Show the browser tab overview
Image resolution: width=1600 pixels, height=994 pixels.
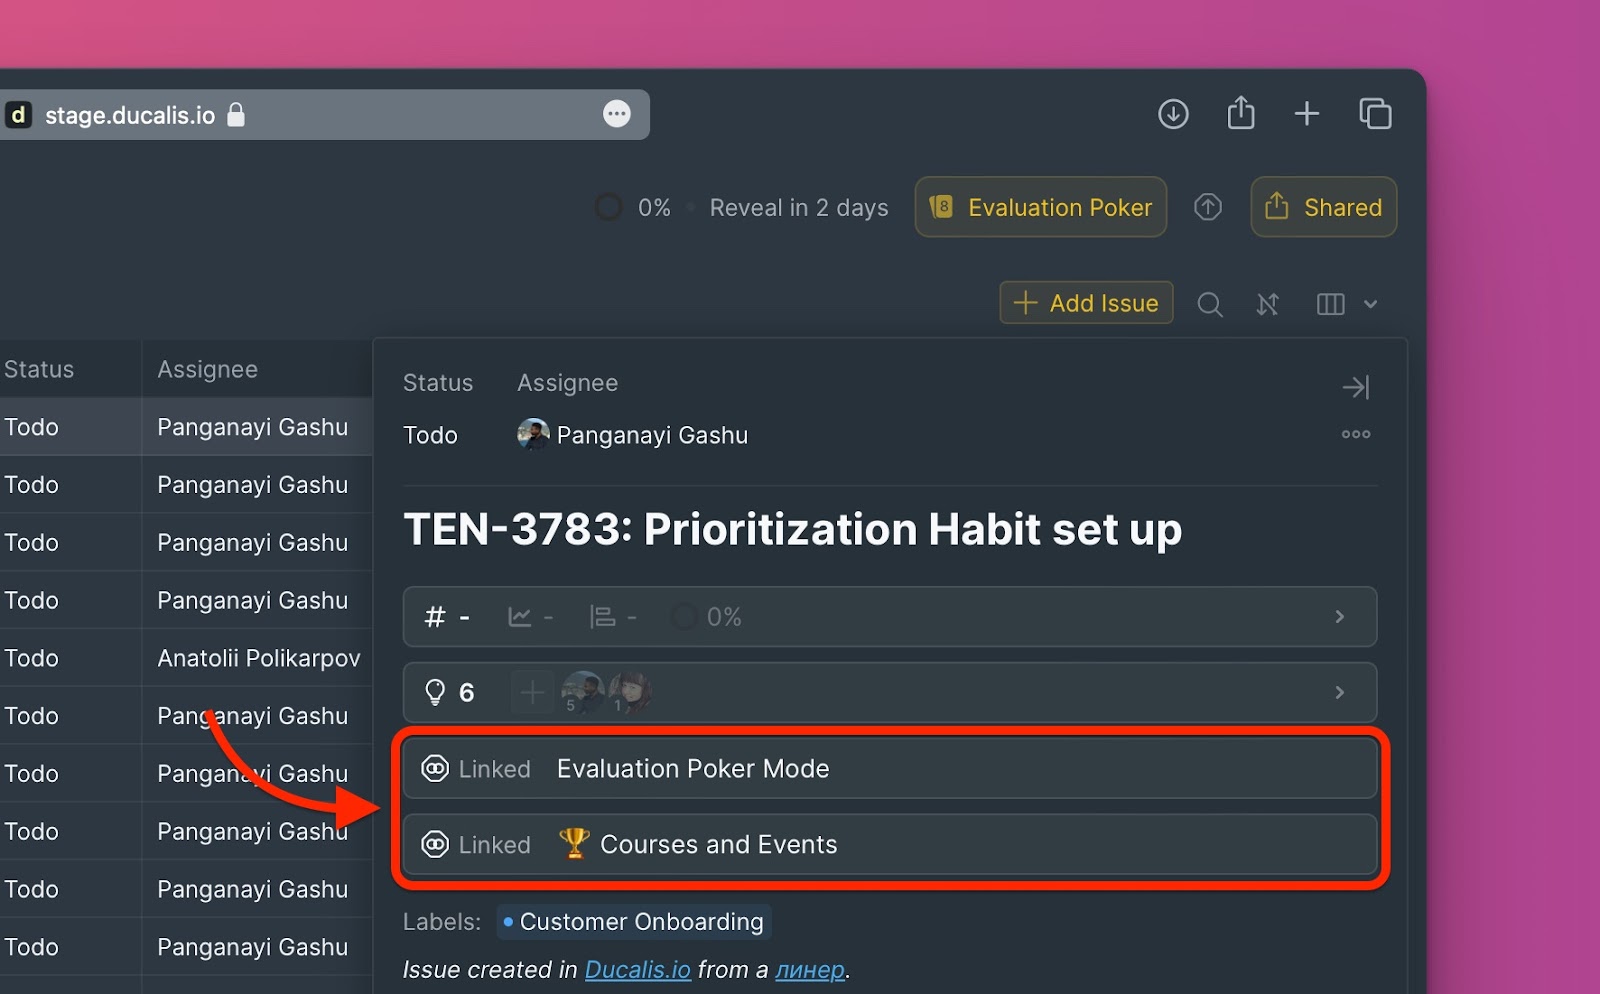pyautogui.click(x=1375, y=114)
